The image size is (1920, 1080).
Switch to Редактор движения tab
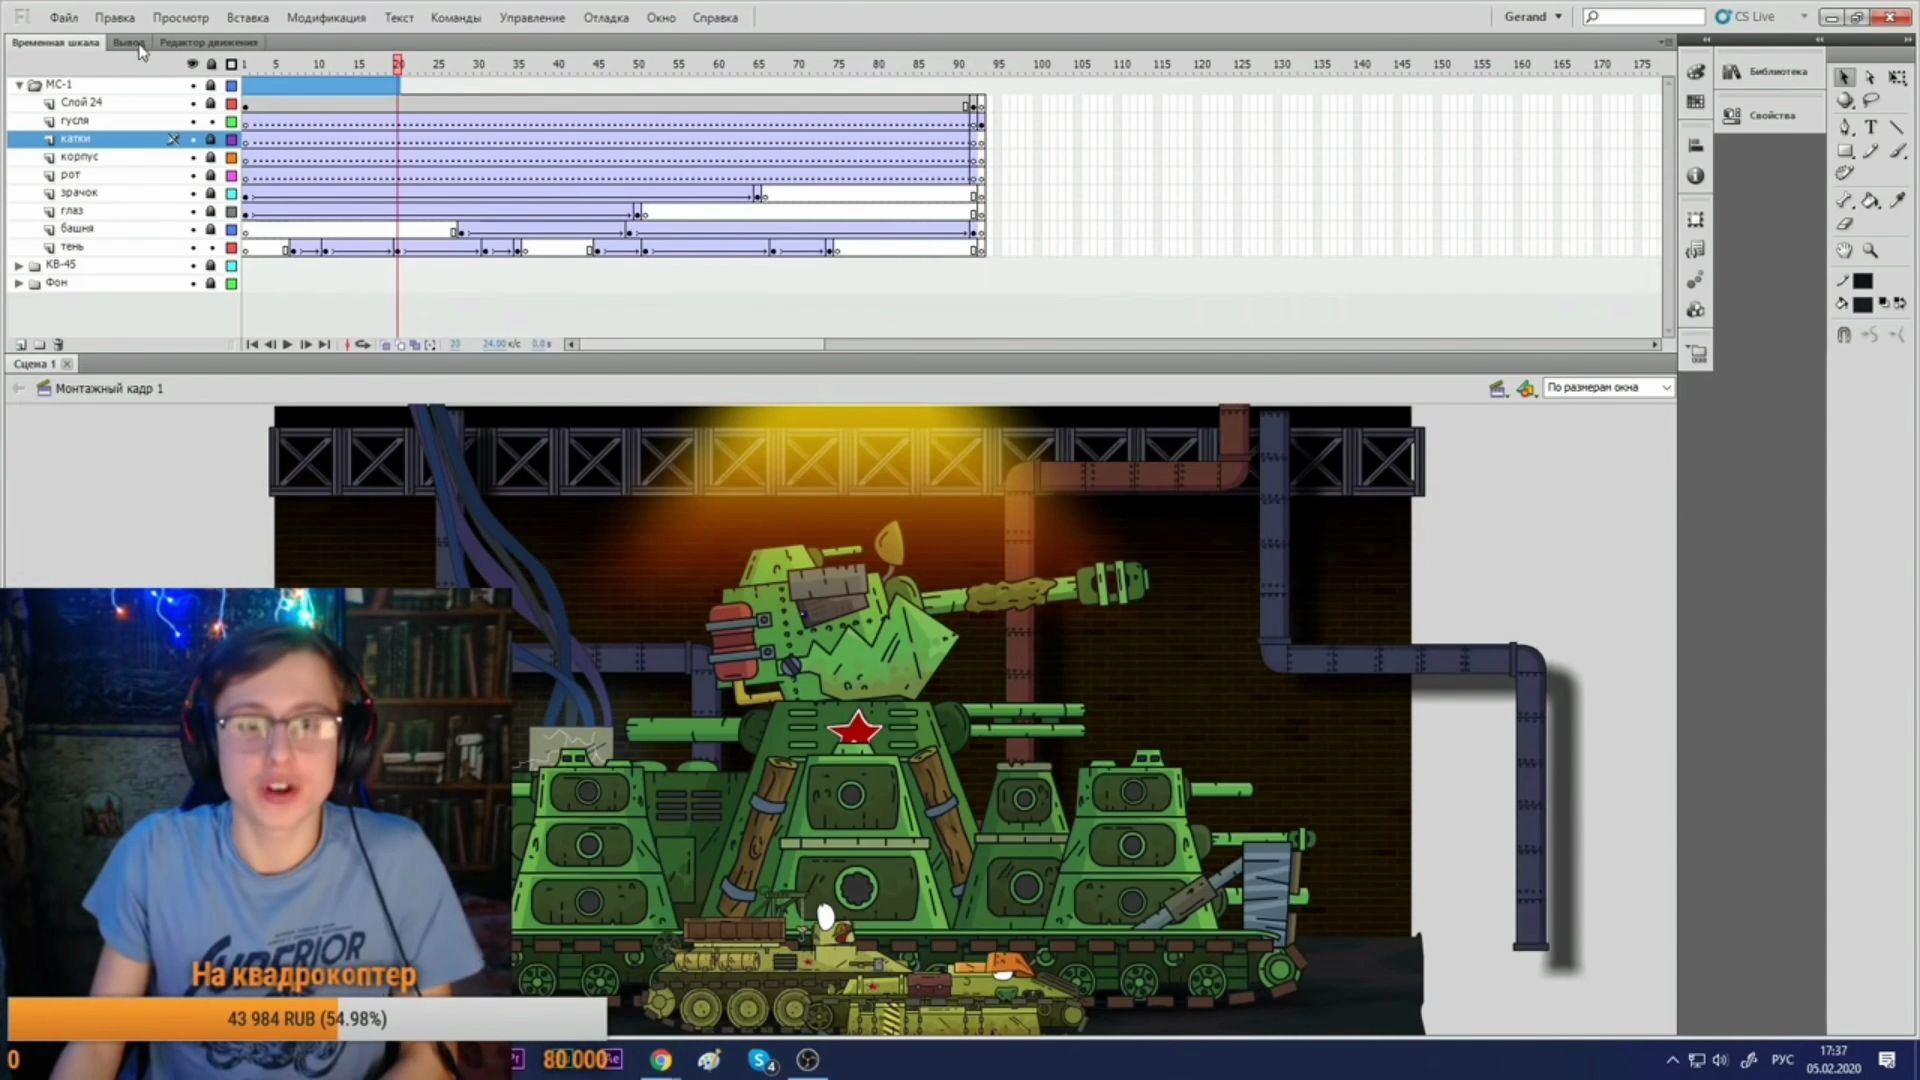pyautogui.click(x=208, y=42)
